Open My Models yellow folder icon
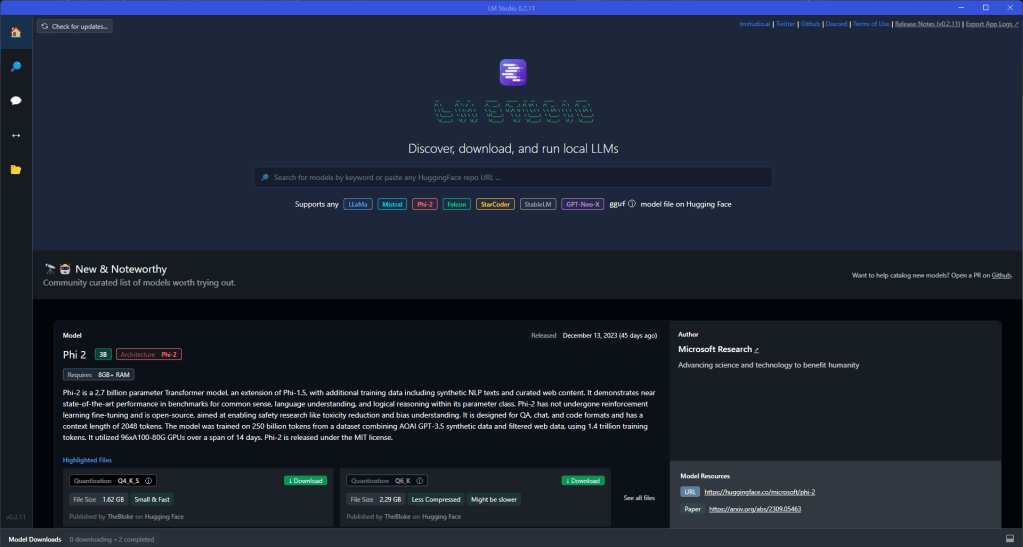 click(x=15, y=170)
